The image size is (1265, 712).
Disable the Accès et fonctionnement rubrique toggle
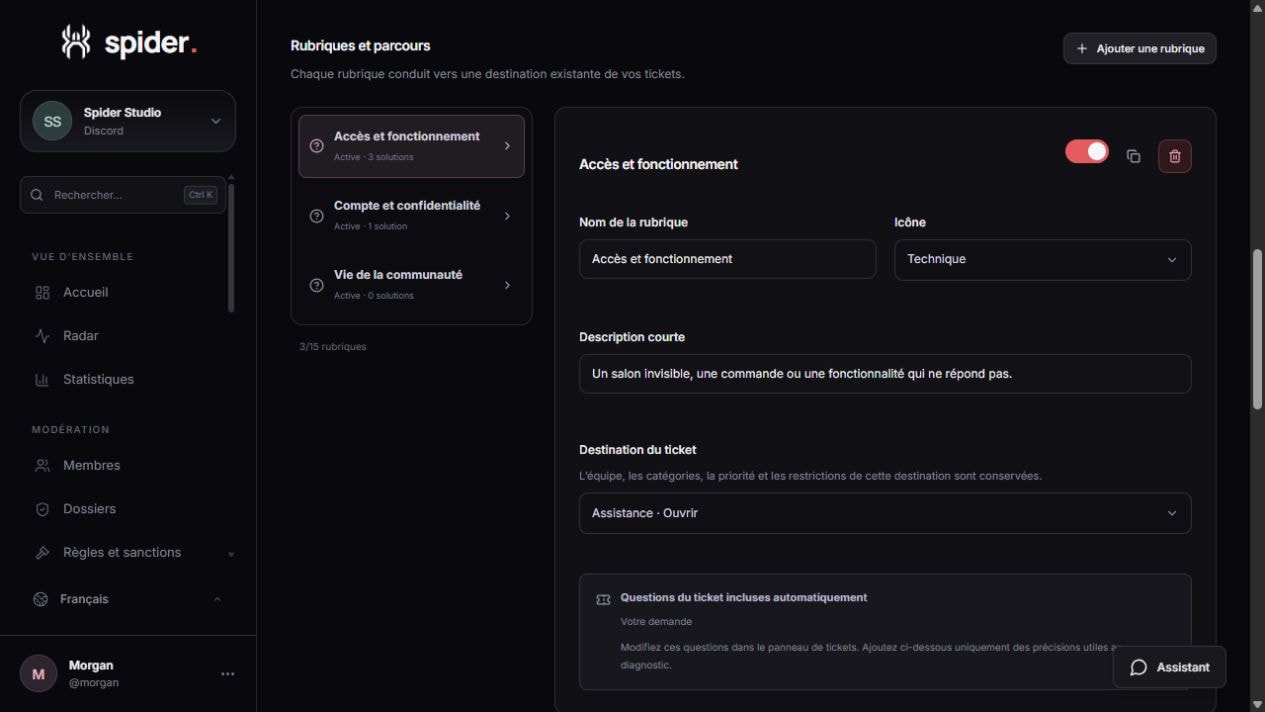pos(1087,151)
